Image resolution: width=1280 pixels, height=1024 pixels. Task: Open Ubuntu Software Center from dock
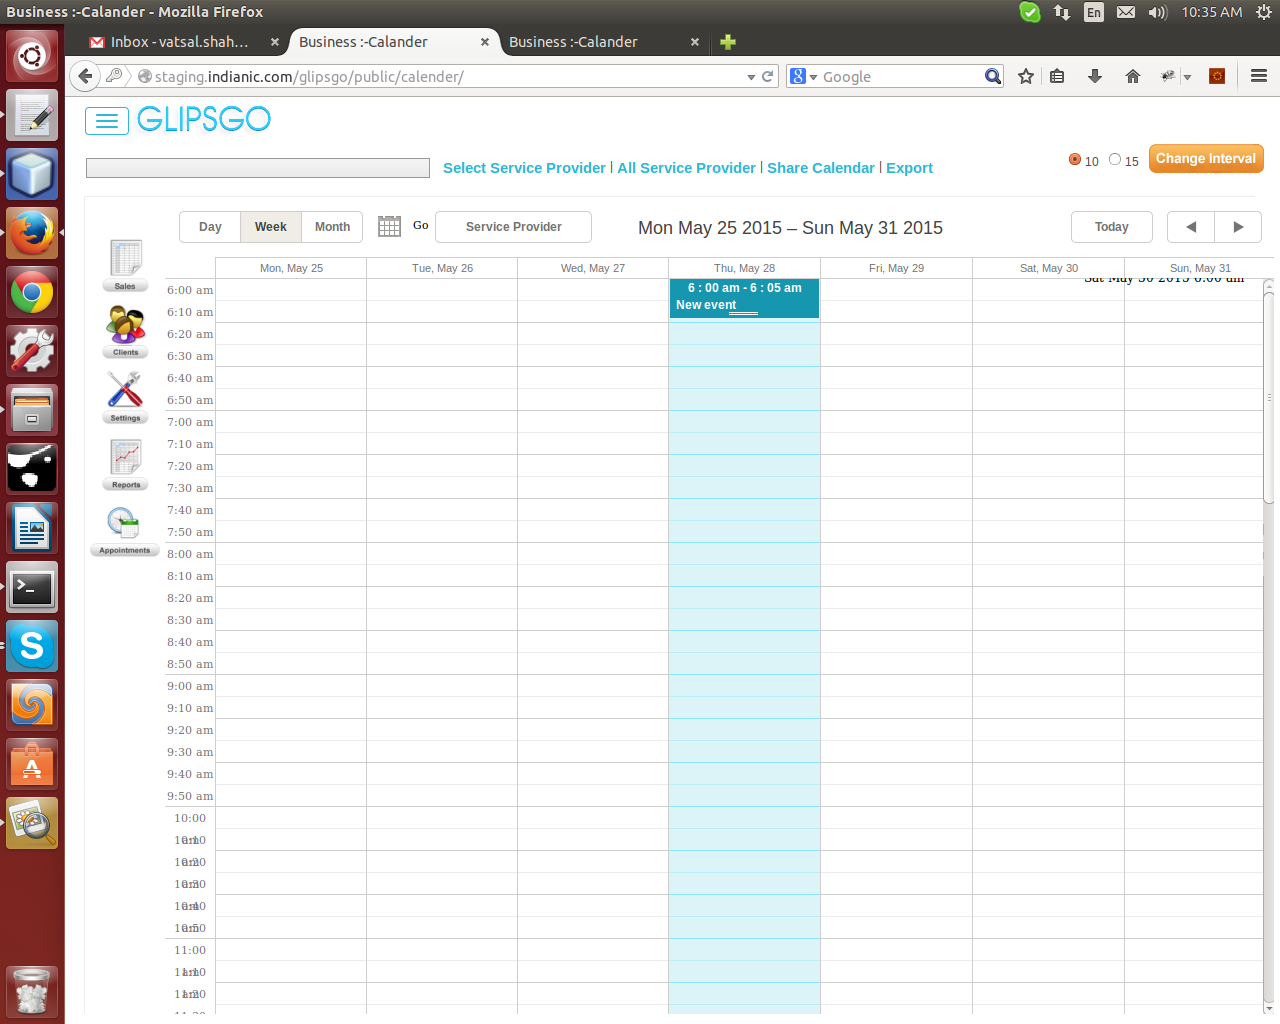tap(32, 765)
